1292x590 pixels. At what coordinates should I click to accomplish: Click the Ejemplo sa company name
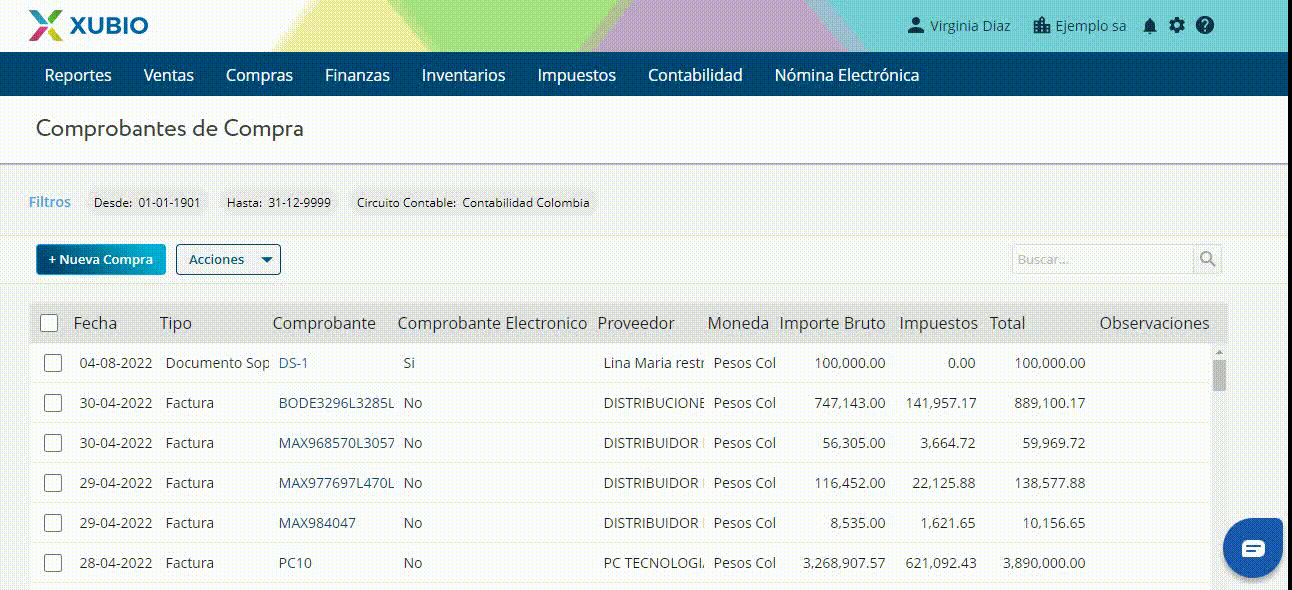(x=1091, y=26)
